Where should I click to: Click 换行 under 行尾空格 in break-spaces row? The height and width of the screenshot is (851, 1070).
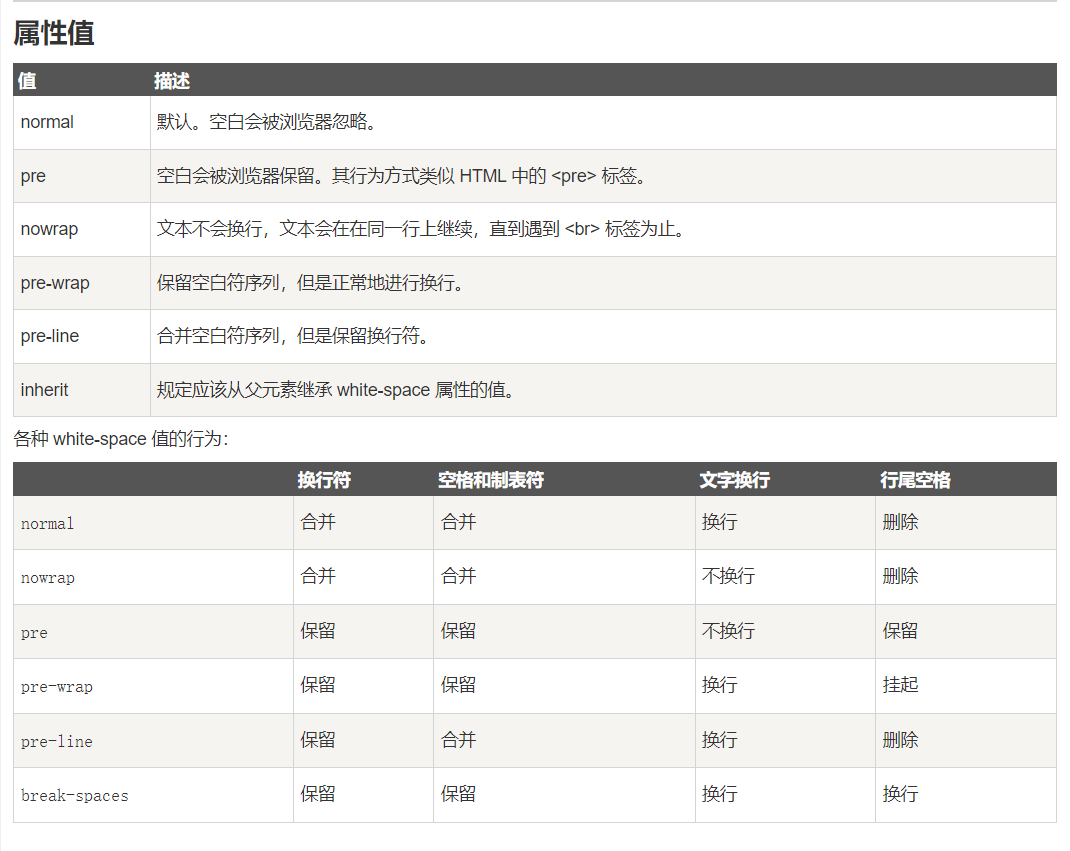[x=900, y=794]
